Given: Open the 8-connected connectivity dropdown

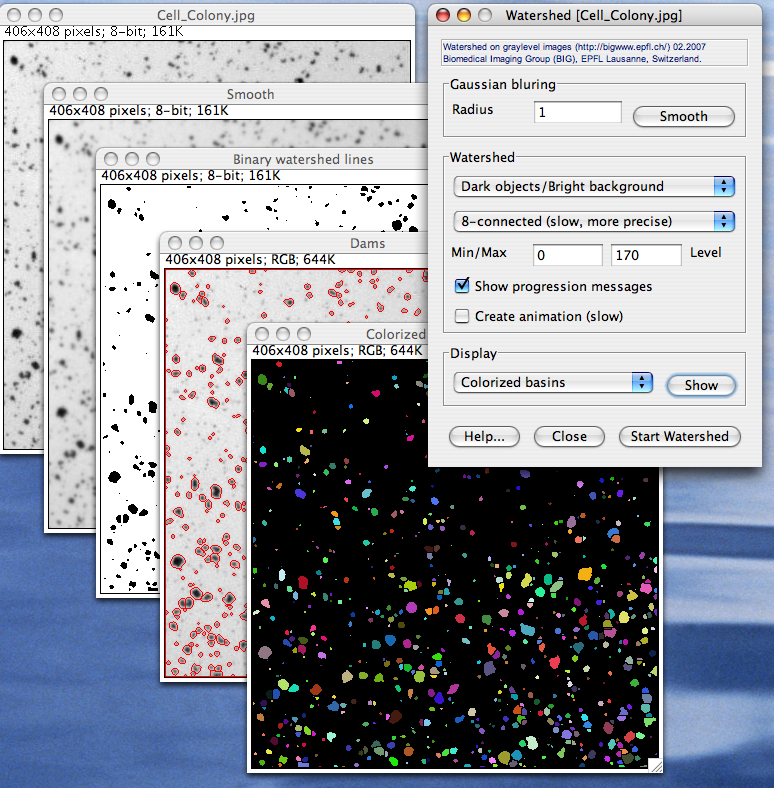Looking at the screenshot, I should click(x=594, y=221).
